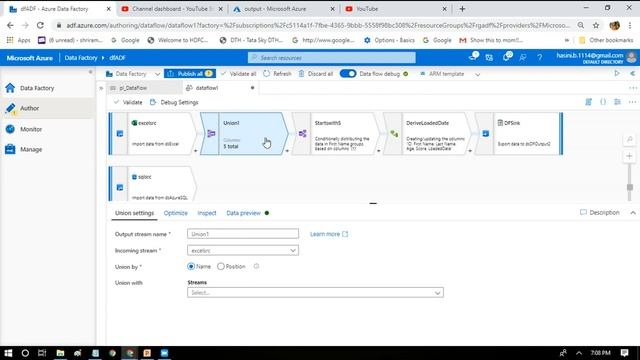Click the Union by info icon

pyautogui.click(x=256, y=266)
